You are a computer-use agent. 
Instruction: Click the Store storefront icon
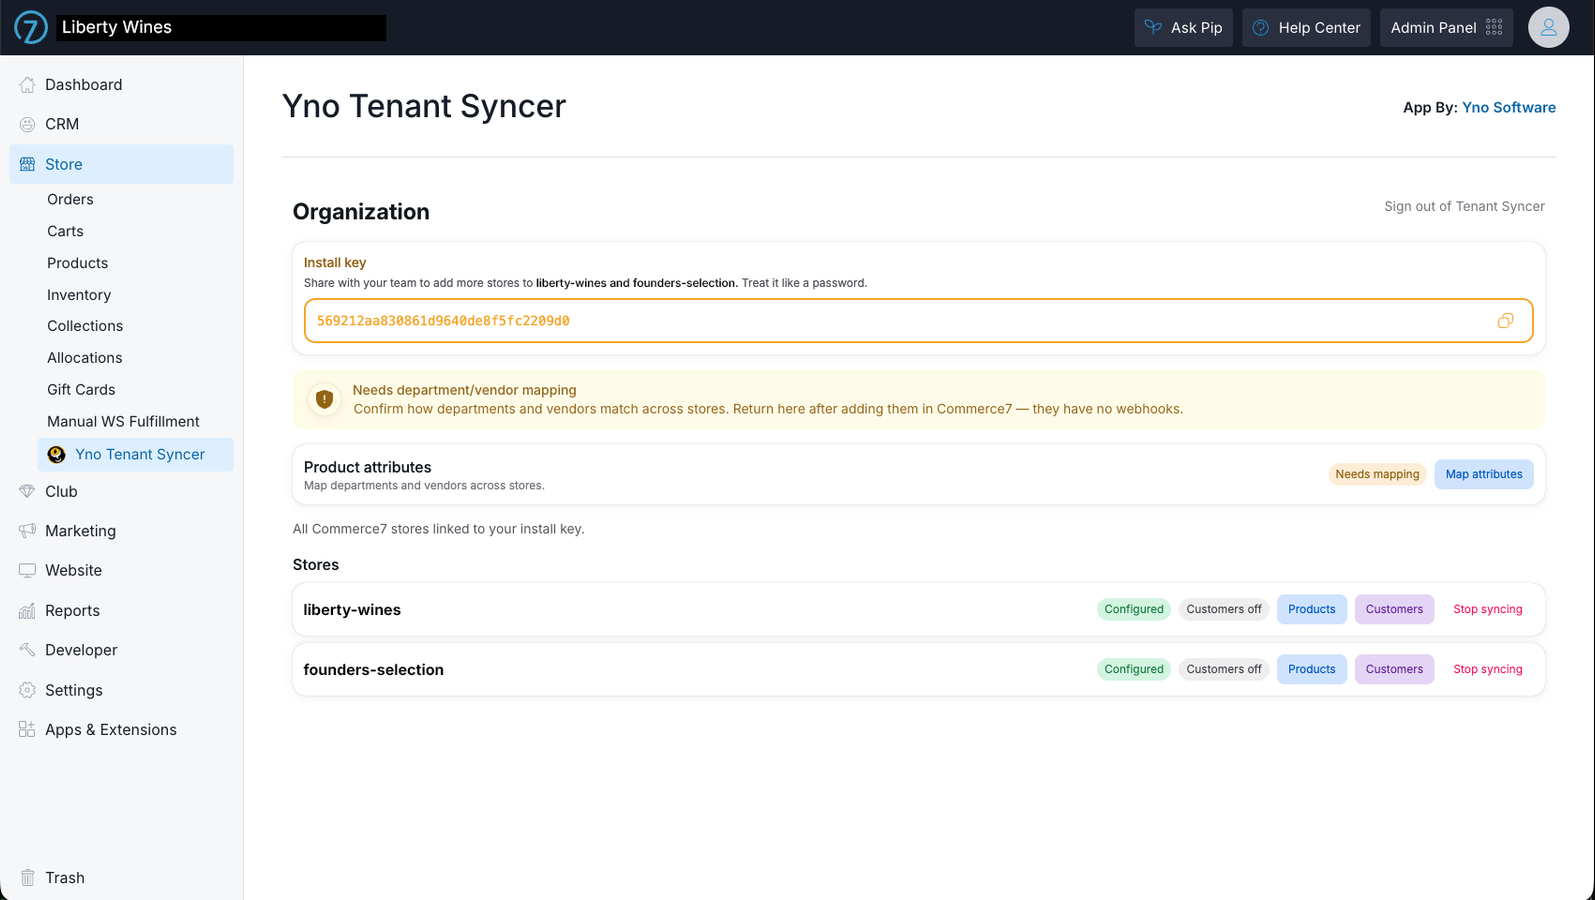[x=27, y=164]
